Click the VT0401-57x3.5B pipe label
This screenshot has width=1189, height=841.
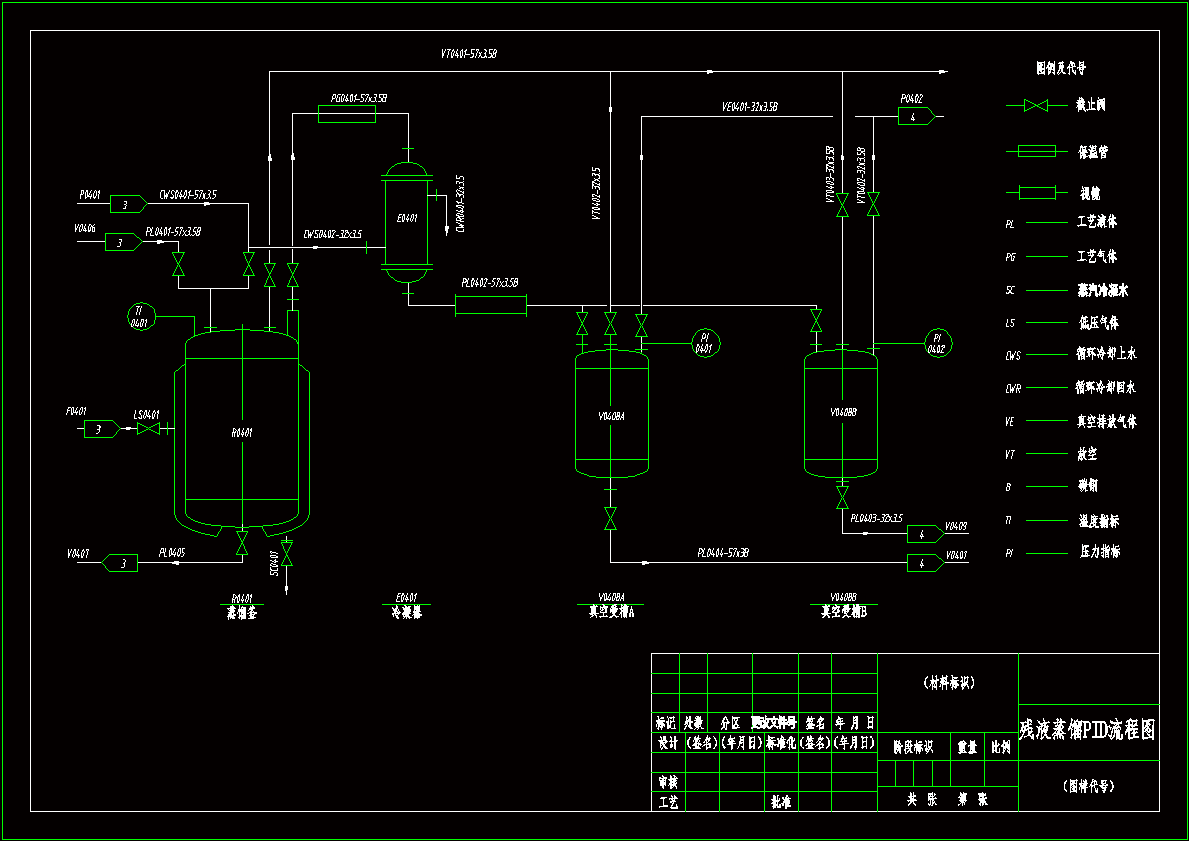(x=469, y=54)
